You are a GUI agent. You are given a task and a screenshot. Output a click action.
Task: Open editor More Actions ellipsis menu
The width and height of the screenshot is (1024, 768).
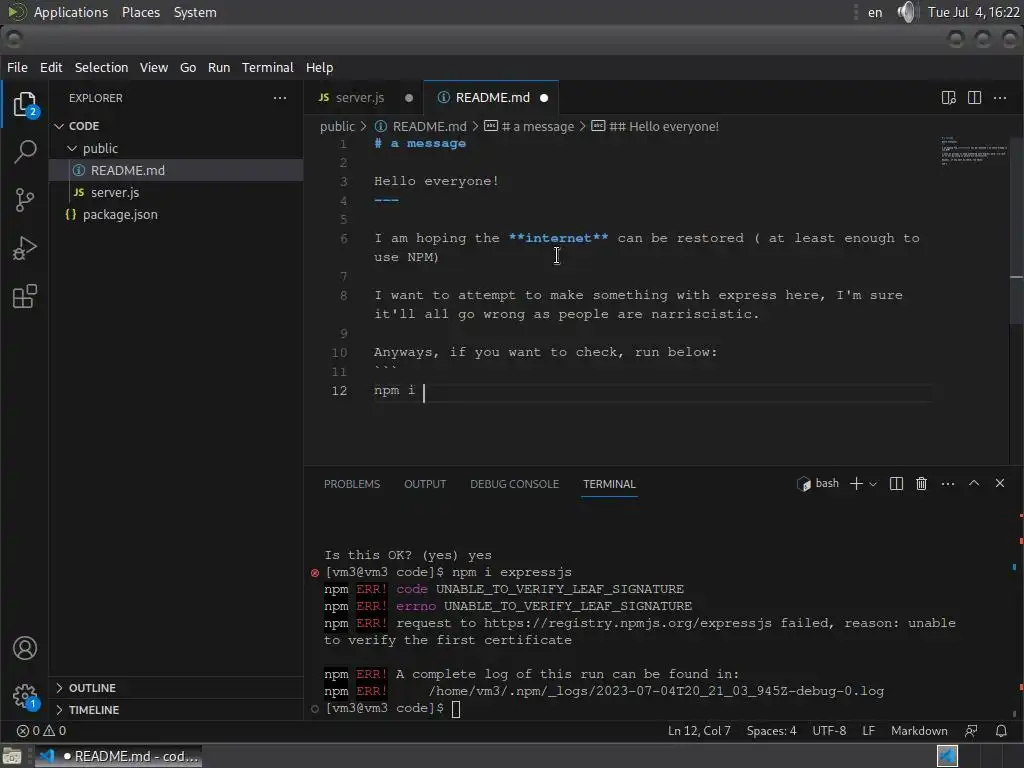[1000, 98]
